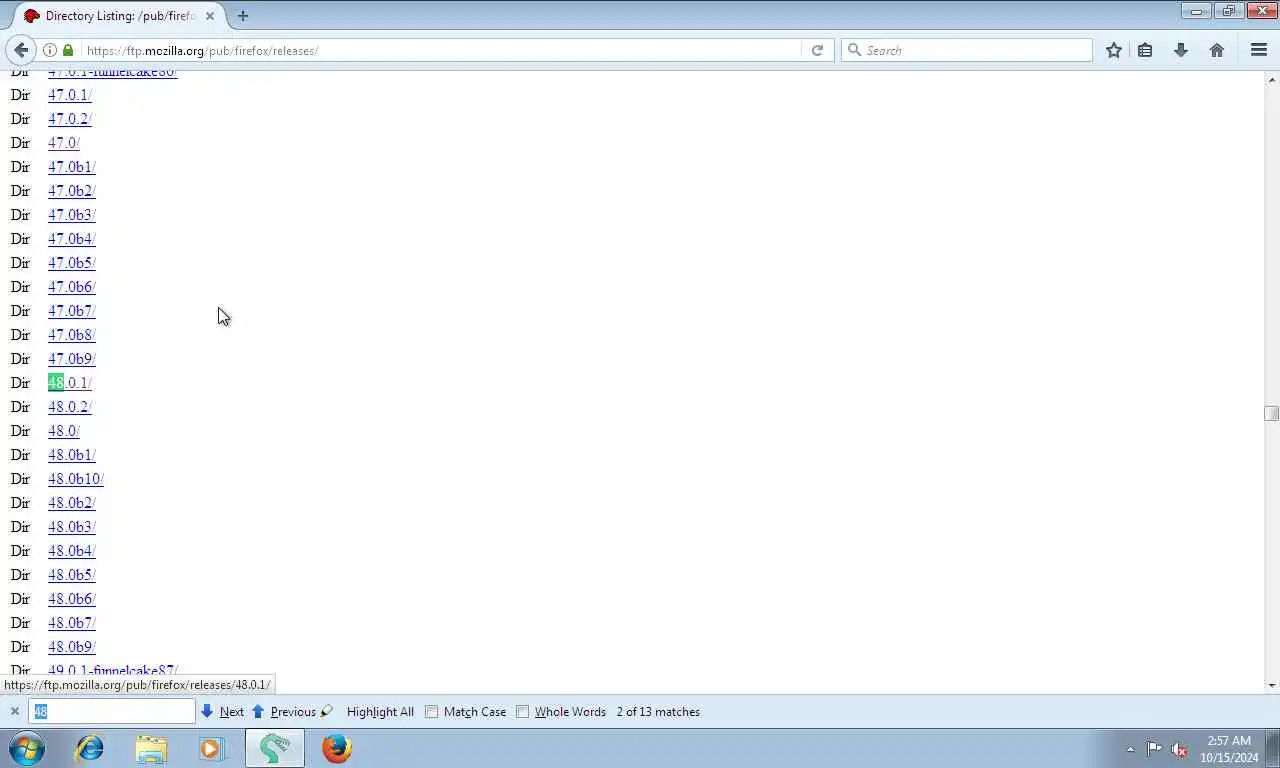Open the 48.0.2/ directory link
1280x768 pixels.
click(69, 407)
